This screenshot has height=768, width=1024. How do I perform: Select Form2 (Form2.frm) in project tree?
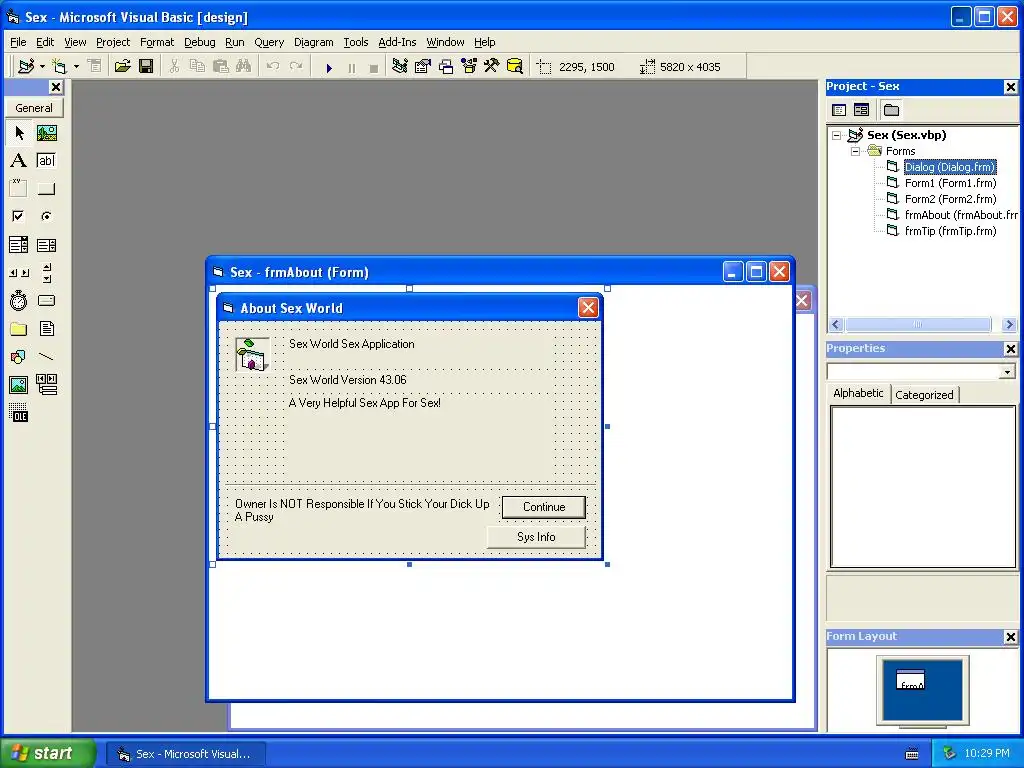tap(950, 199)
